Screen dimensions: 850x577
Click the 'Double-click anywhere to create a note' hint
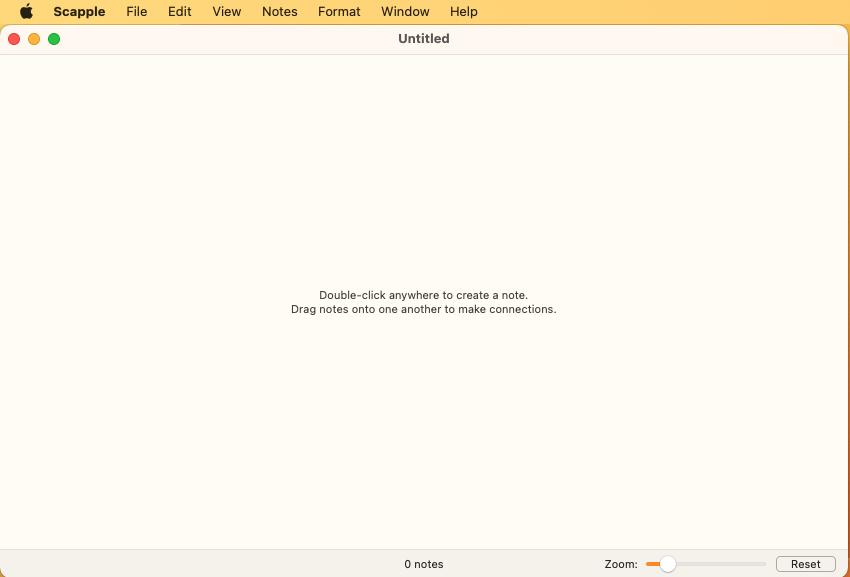(423, 295)
